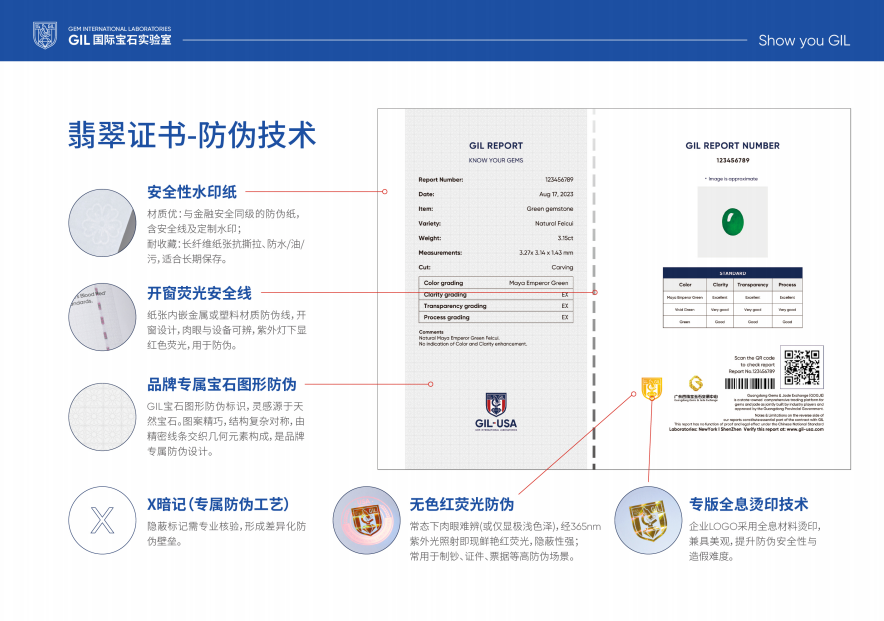Select the 'KNOW YOUR GEMS' subtitle
Viewport: 884px width, 621px height.
point(496,161)
